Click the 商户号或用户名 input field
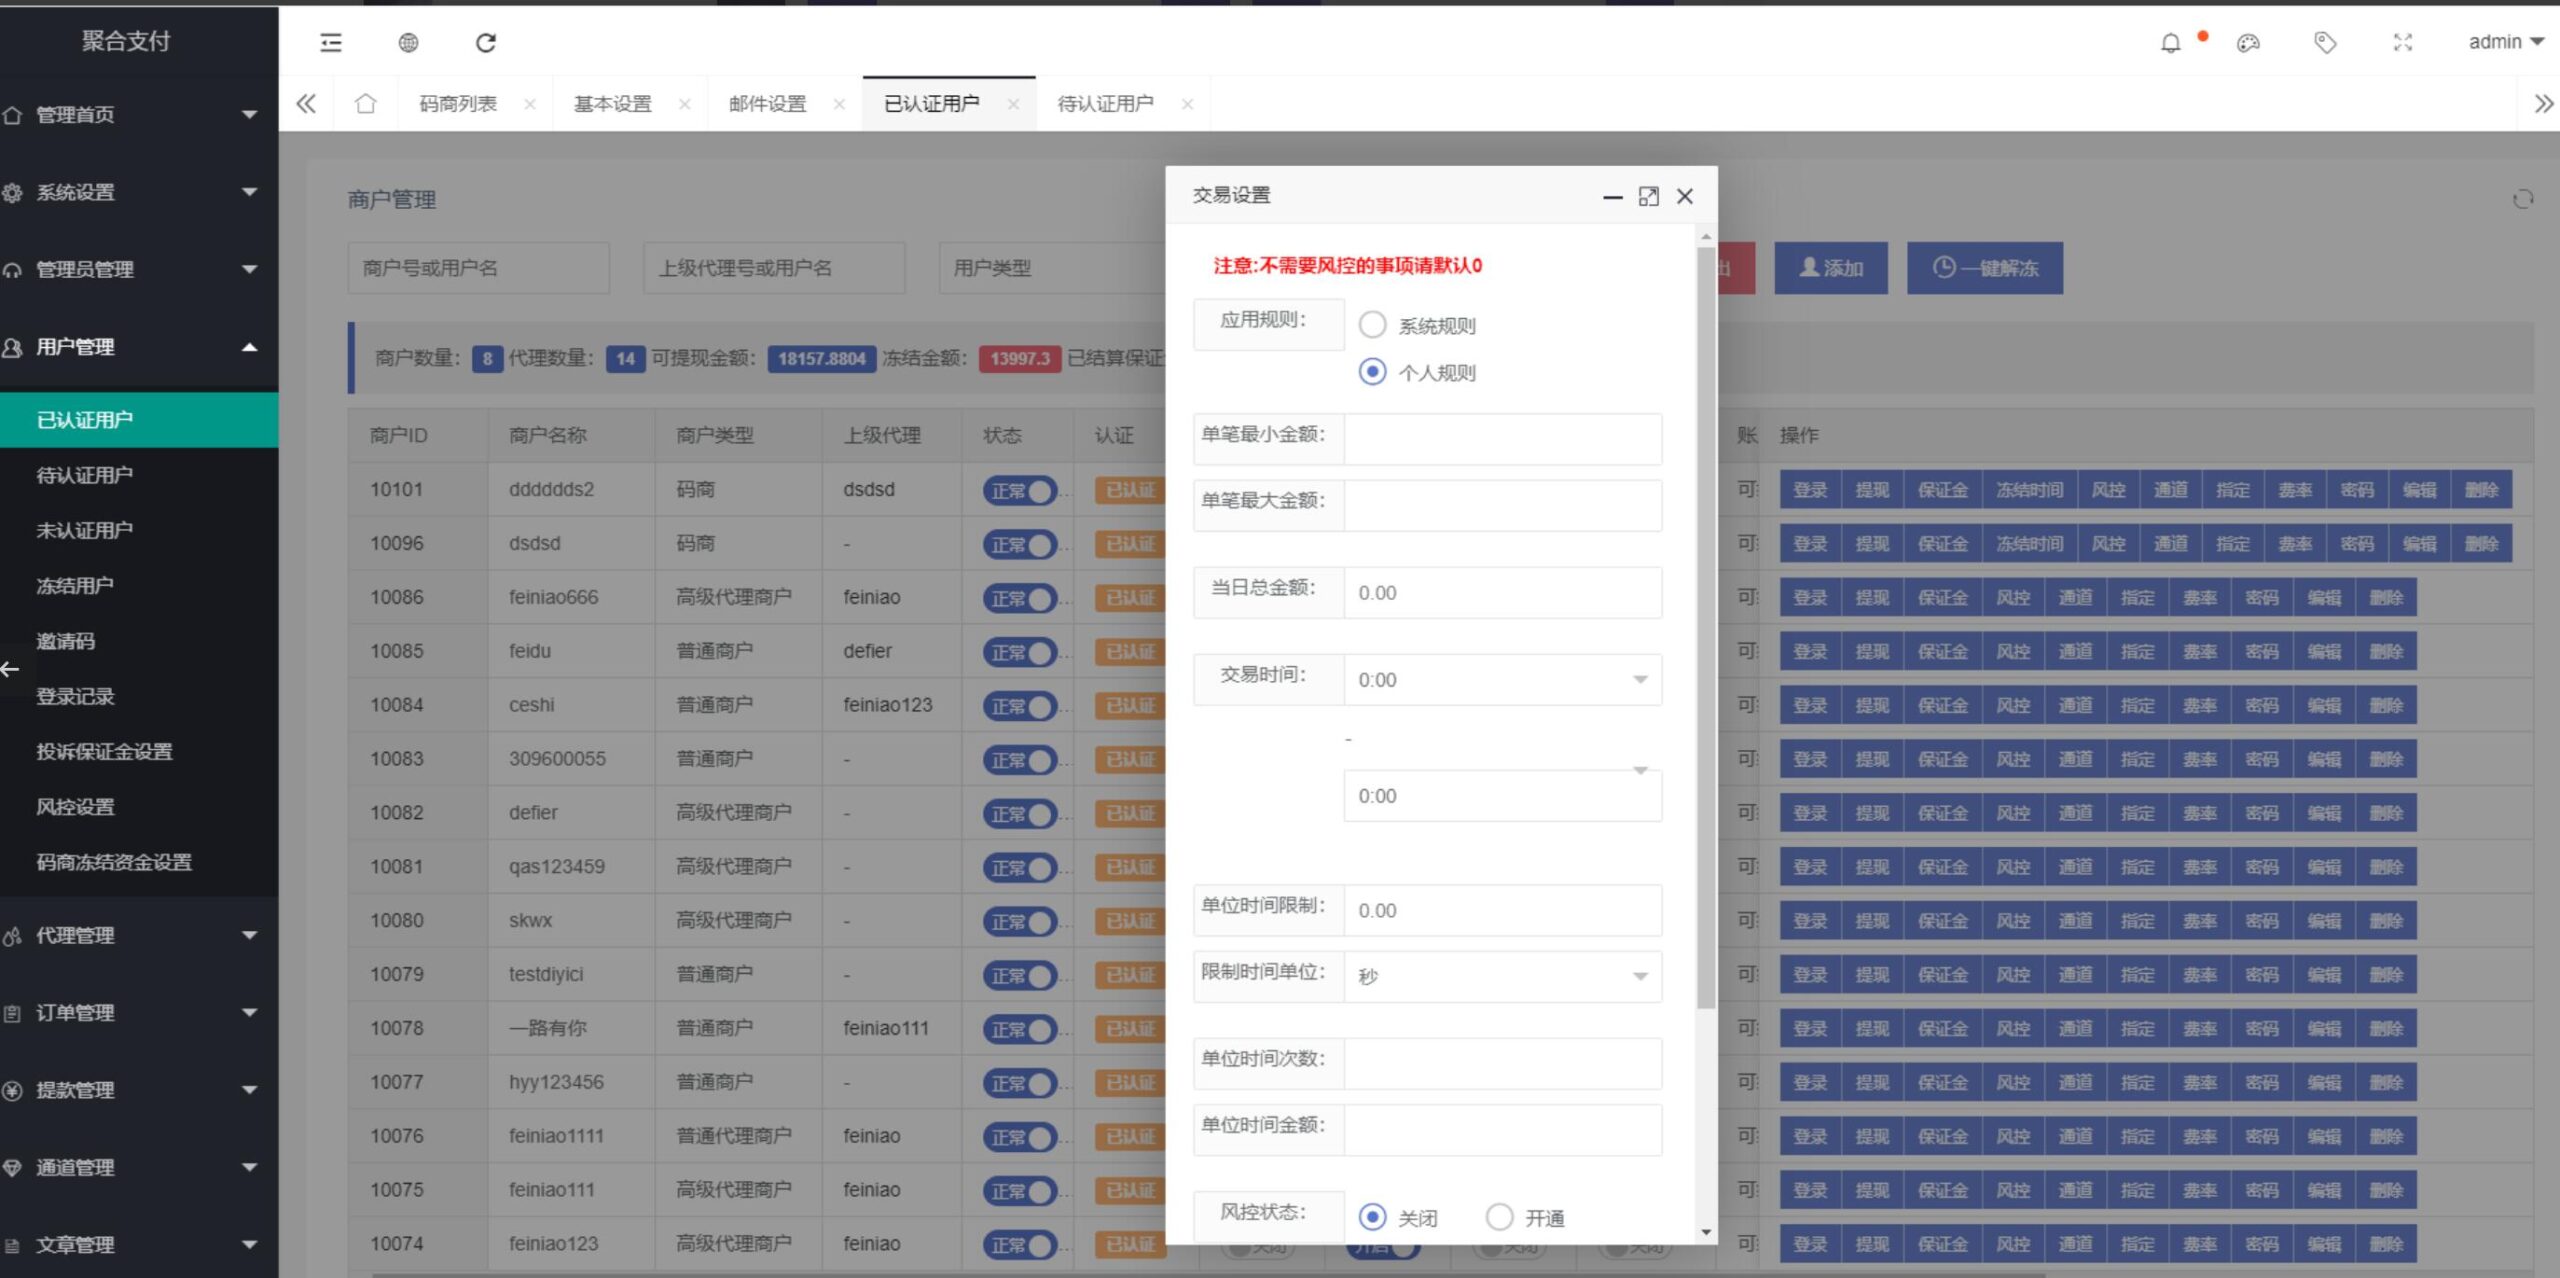Viewport: 2560px width, 1278px height. [478, 267]
